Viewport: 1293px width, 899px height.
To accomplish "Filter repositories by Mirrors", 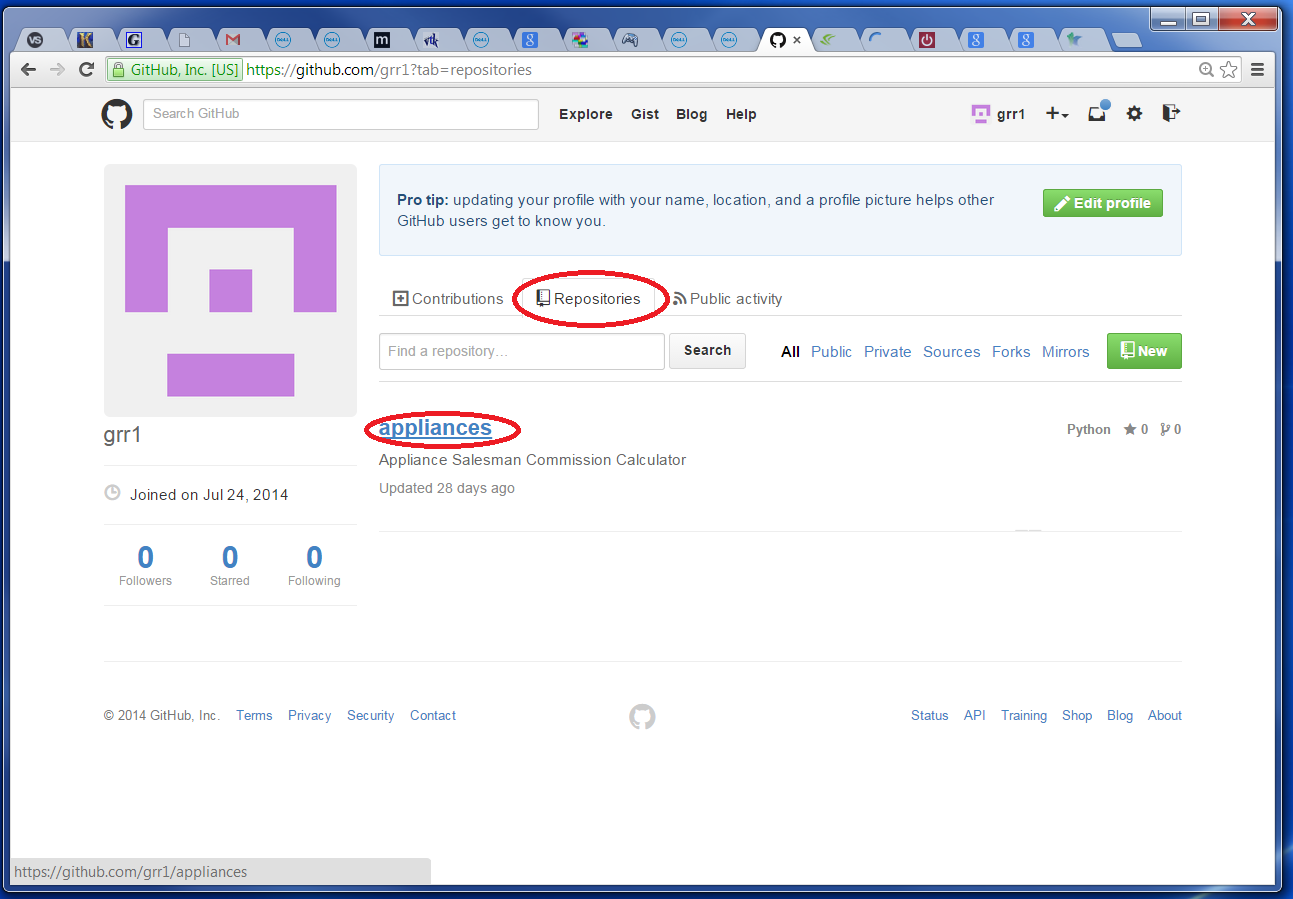I will click(x=1066, y=352).
